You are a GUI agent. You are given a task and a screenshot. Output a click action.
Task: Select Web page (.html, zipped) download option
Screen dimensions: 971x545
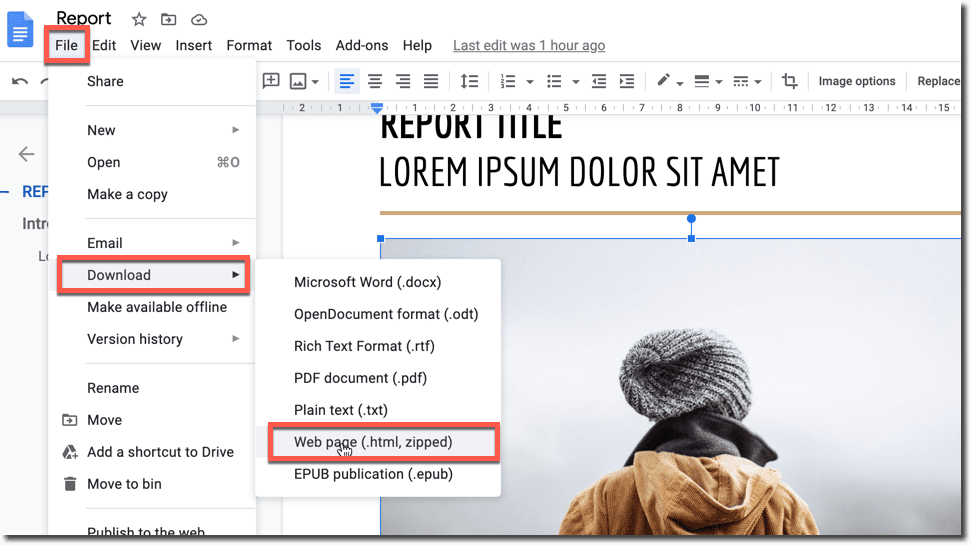tap(373, 442)
